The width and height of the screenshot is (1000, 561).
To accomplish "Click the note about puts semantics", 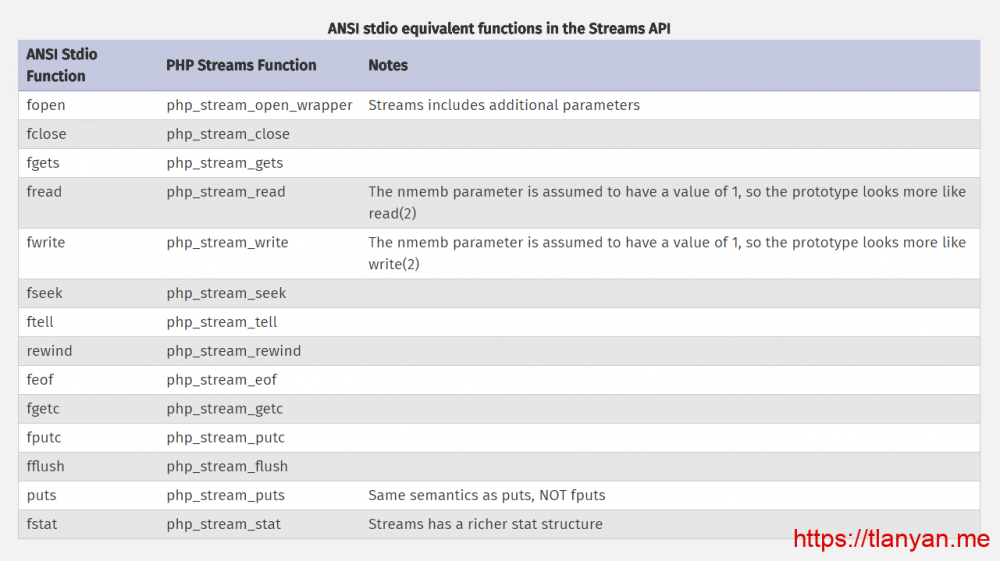I will 487,496.
